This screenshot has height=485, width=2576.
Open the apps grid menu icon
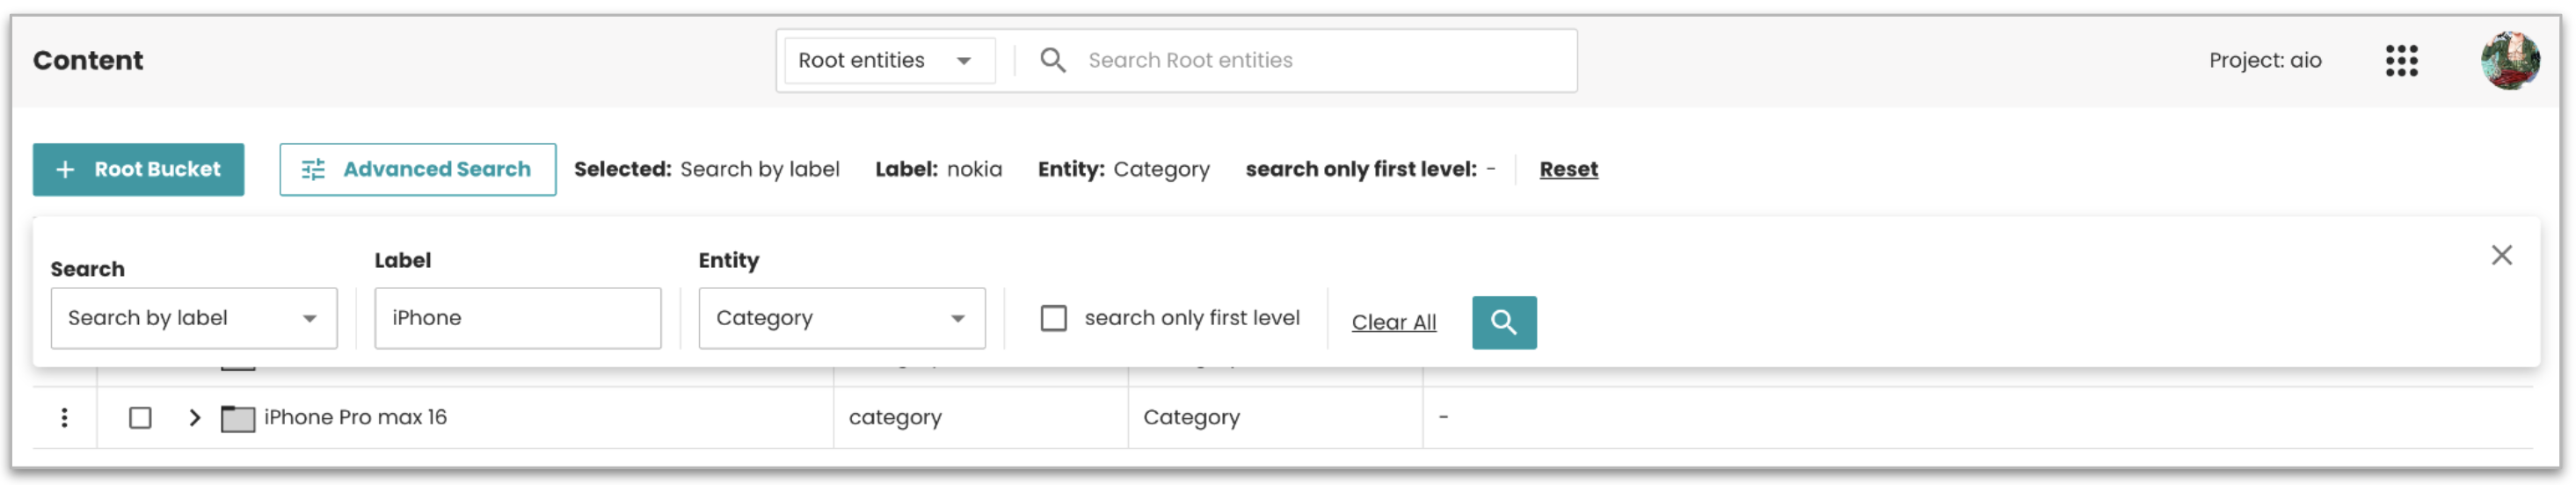coord(2400,60)
